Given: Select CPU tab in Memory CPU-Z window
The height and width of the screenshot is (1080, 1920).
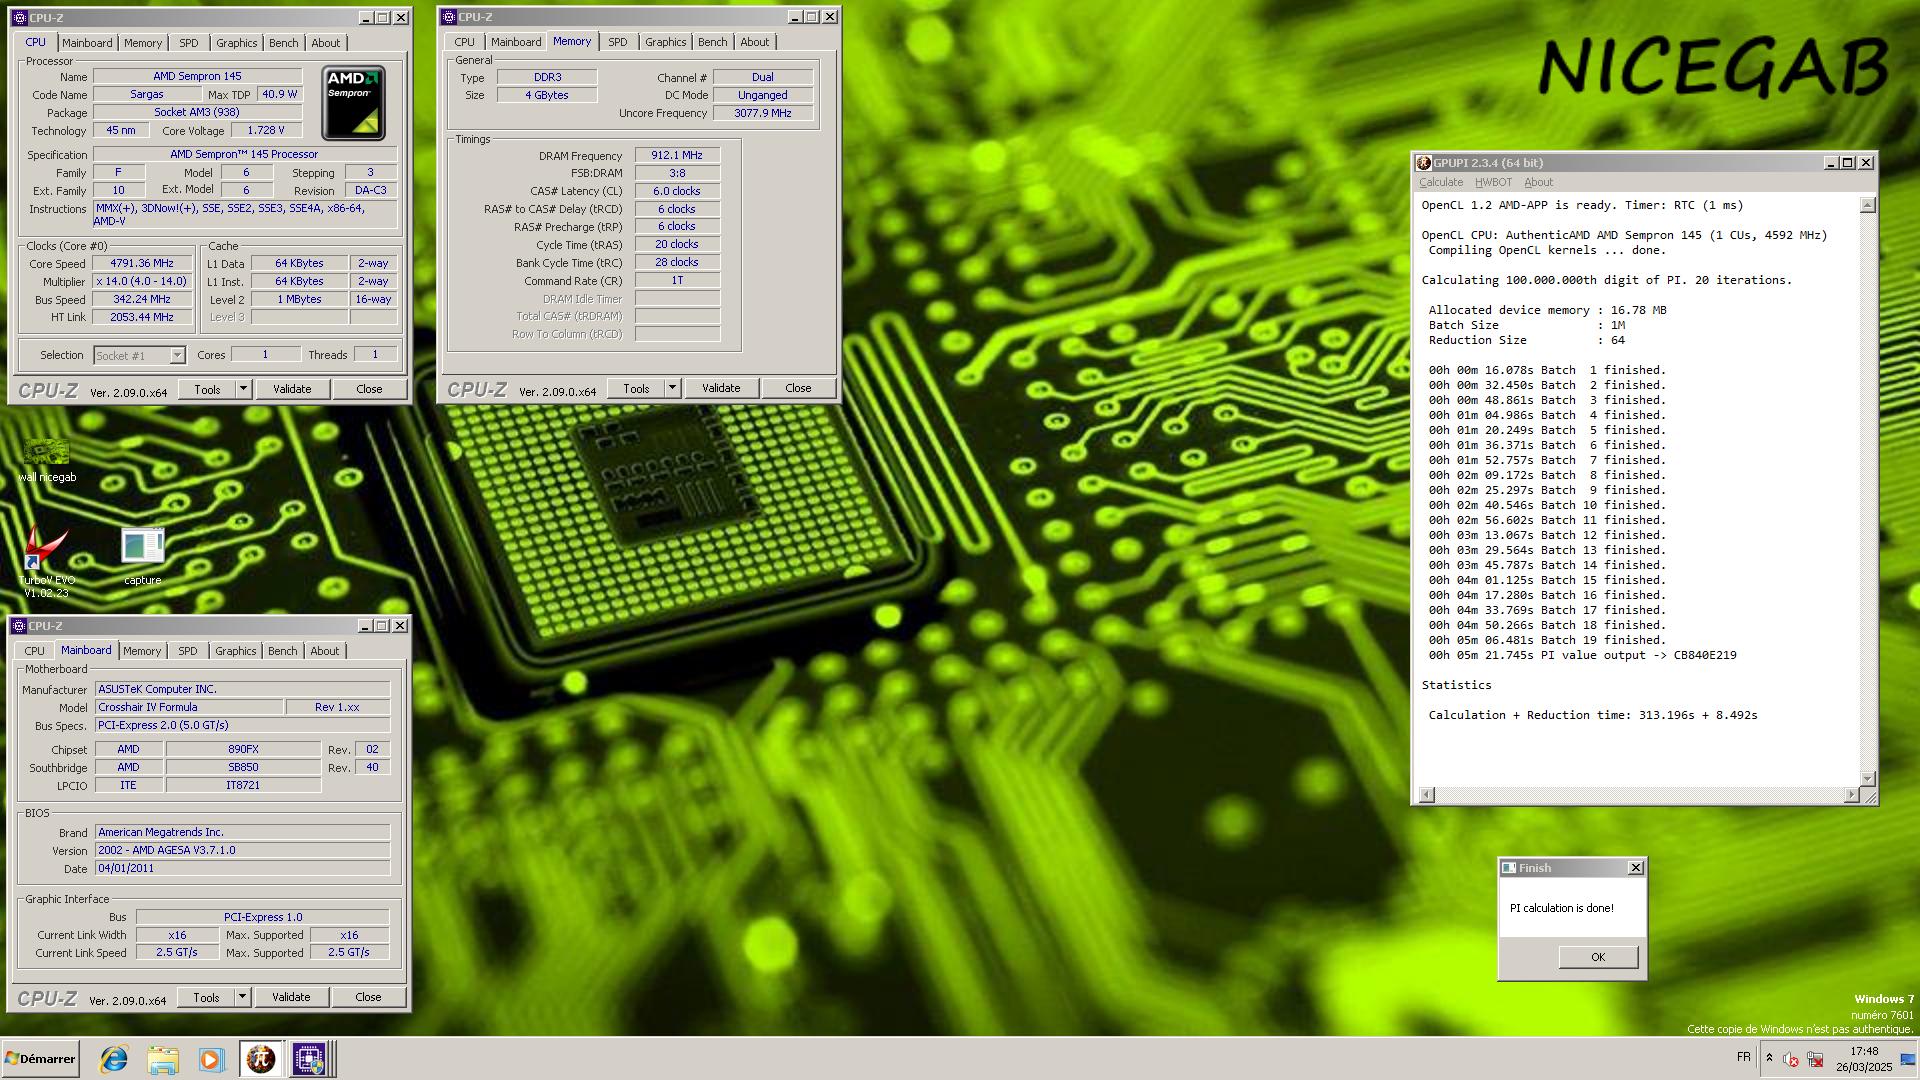Looking at the screenshot, I should (x=465, y=42).
